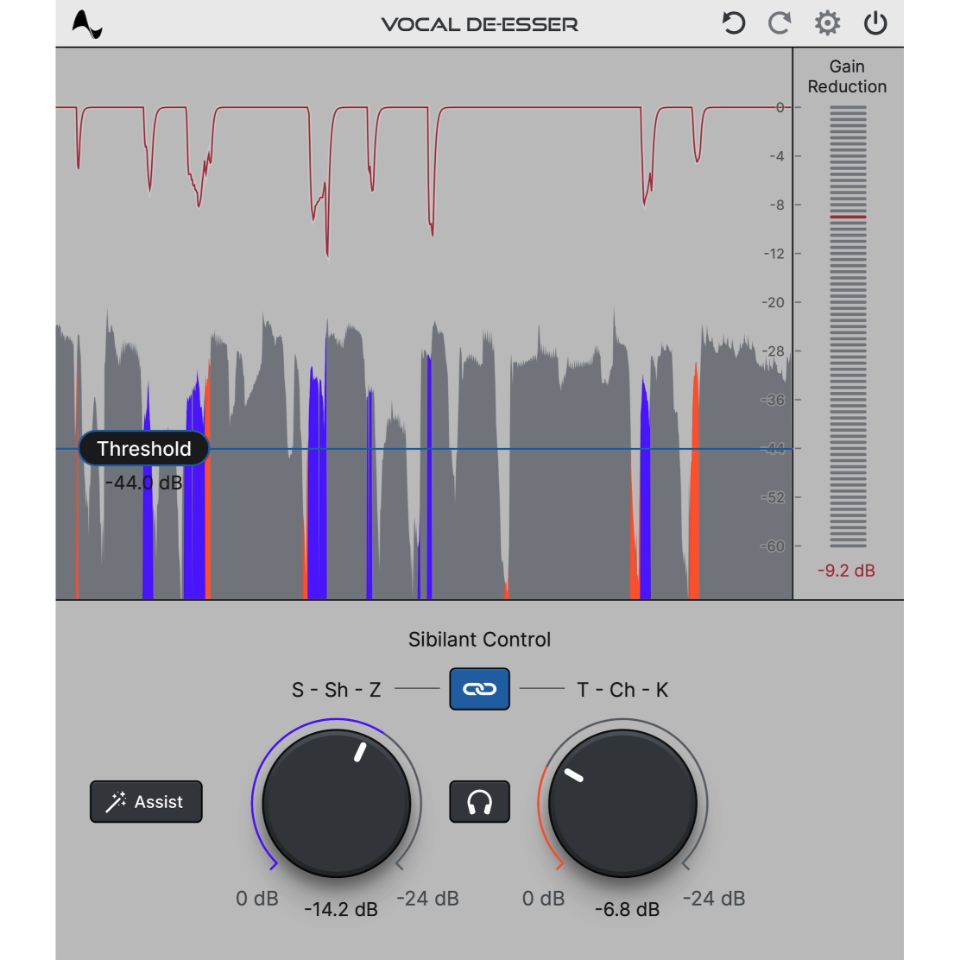Click the -14.2 dB knob value
Image resolution: width=960 pixels, height=960 pixels.
pyautogui.click(x=341, y=909)
